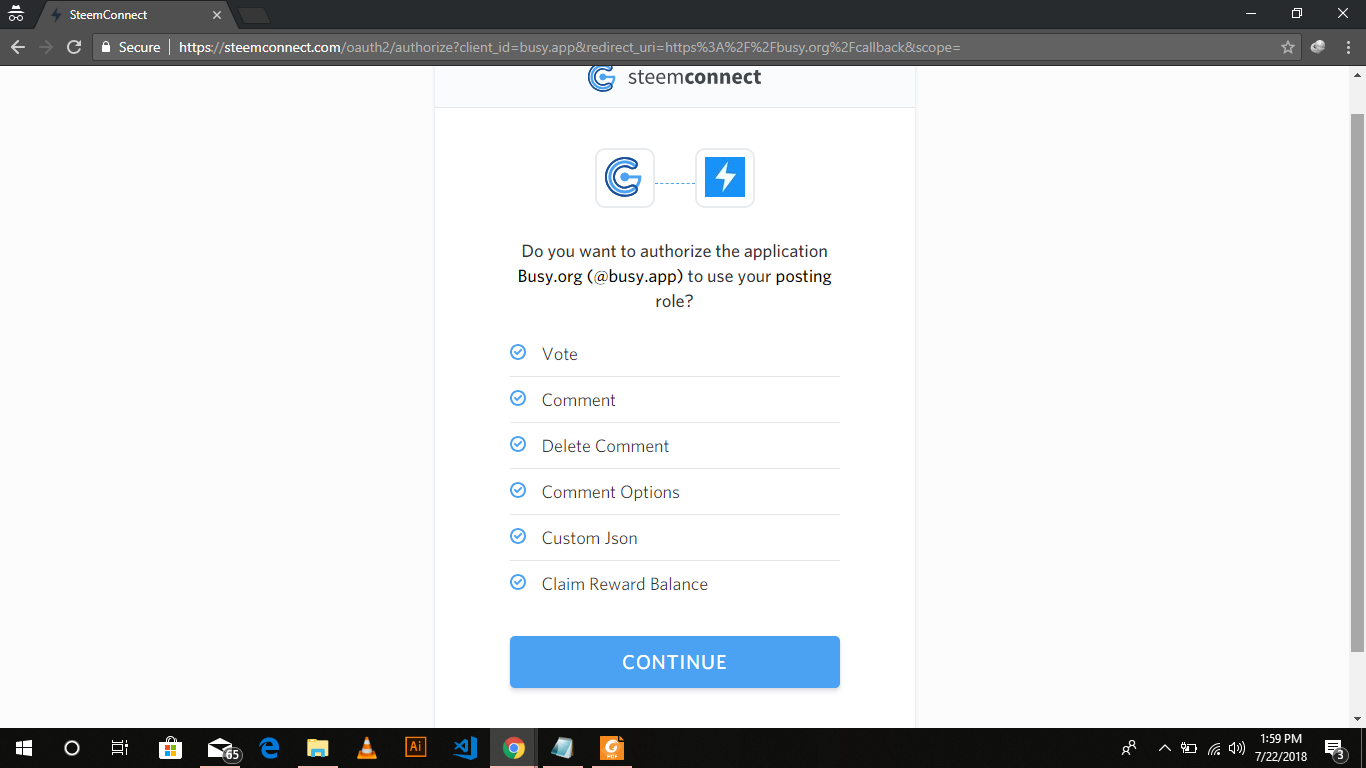
Task: Click the check icon beside Custom Json
Action: pyautogui.click(x=518, y=537)
